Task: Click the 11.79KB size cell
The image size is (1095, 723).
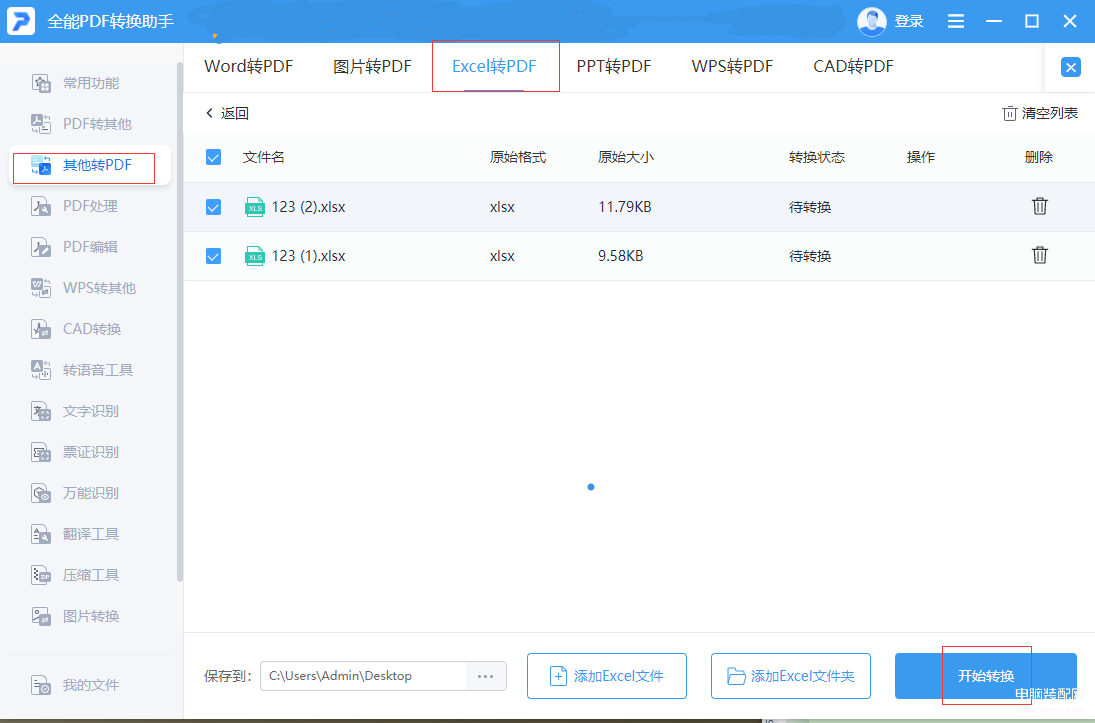Action: [625, 207]
